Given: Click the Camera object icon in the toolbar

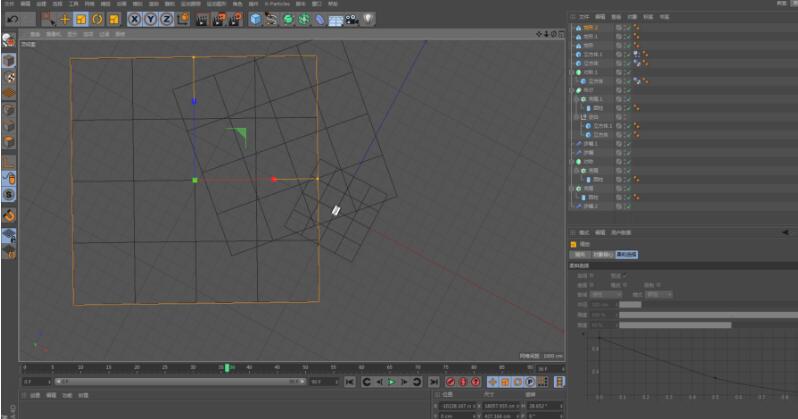Looking at the screenshot, I should tap(352, 18).
